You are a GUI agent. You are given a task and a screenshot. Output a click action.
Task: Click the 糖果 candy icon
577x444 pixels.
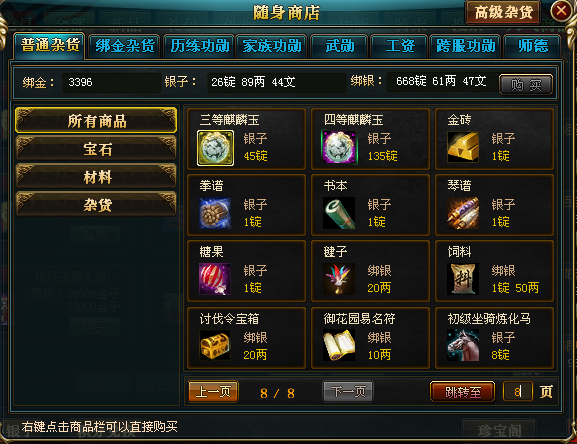point(215,279)
